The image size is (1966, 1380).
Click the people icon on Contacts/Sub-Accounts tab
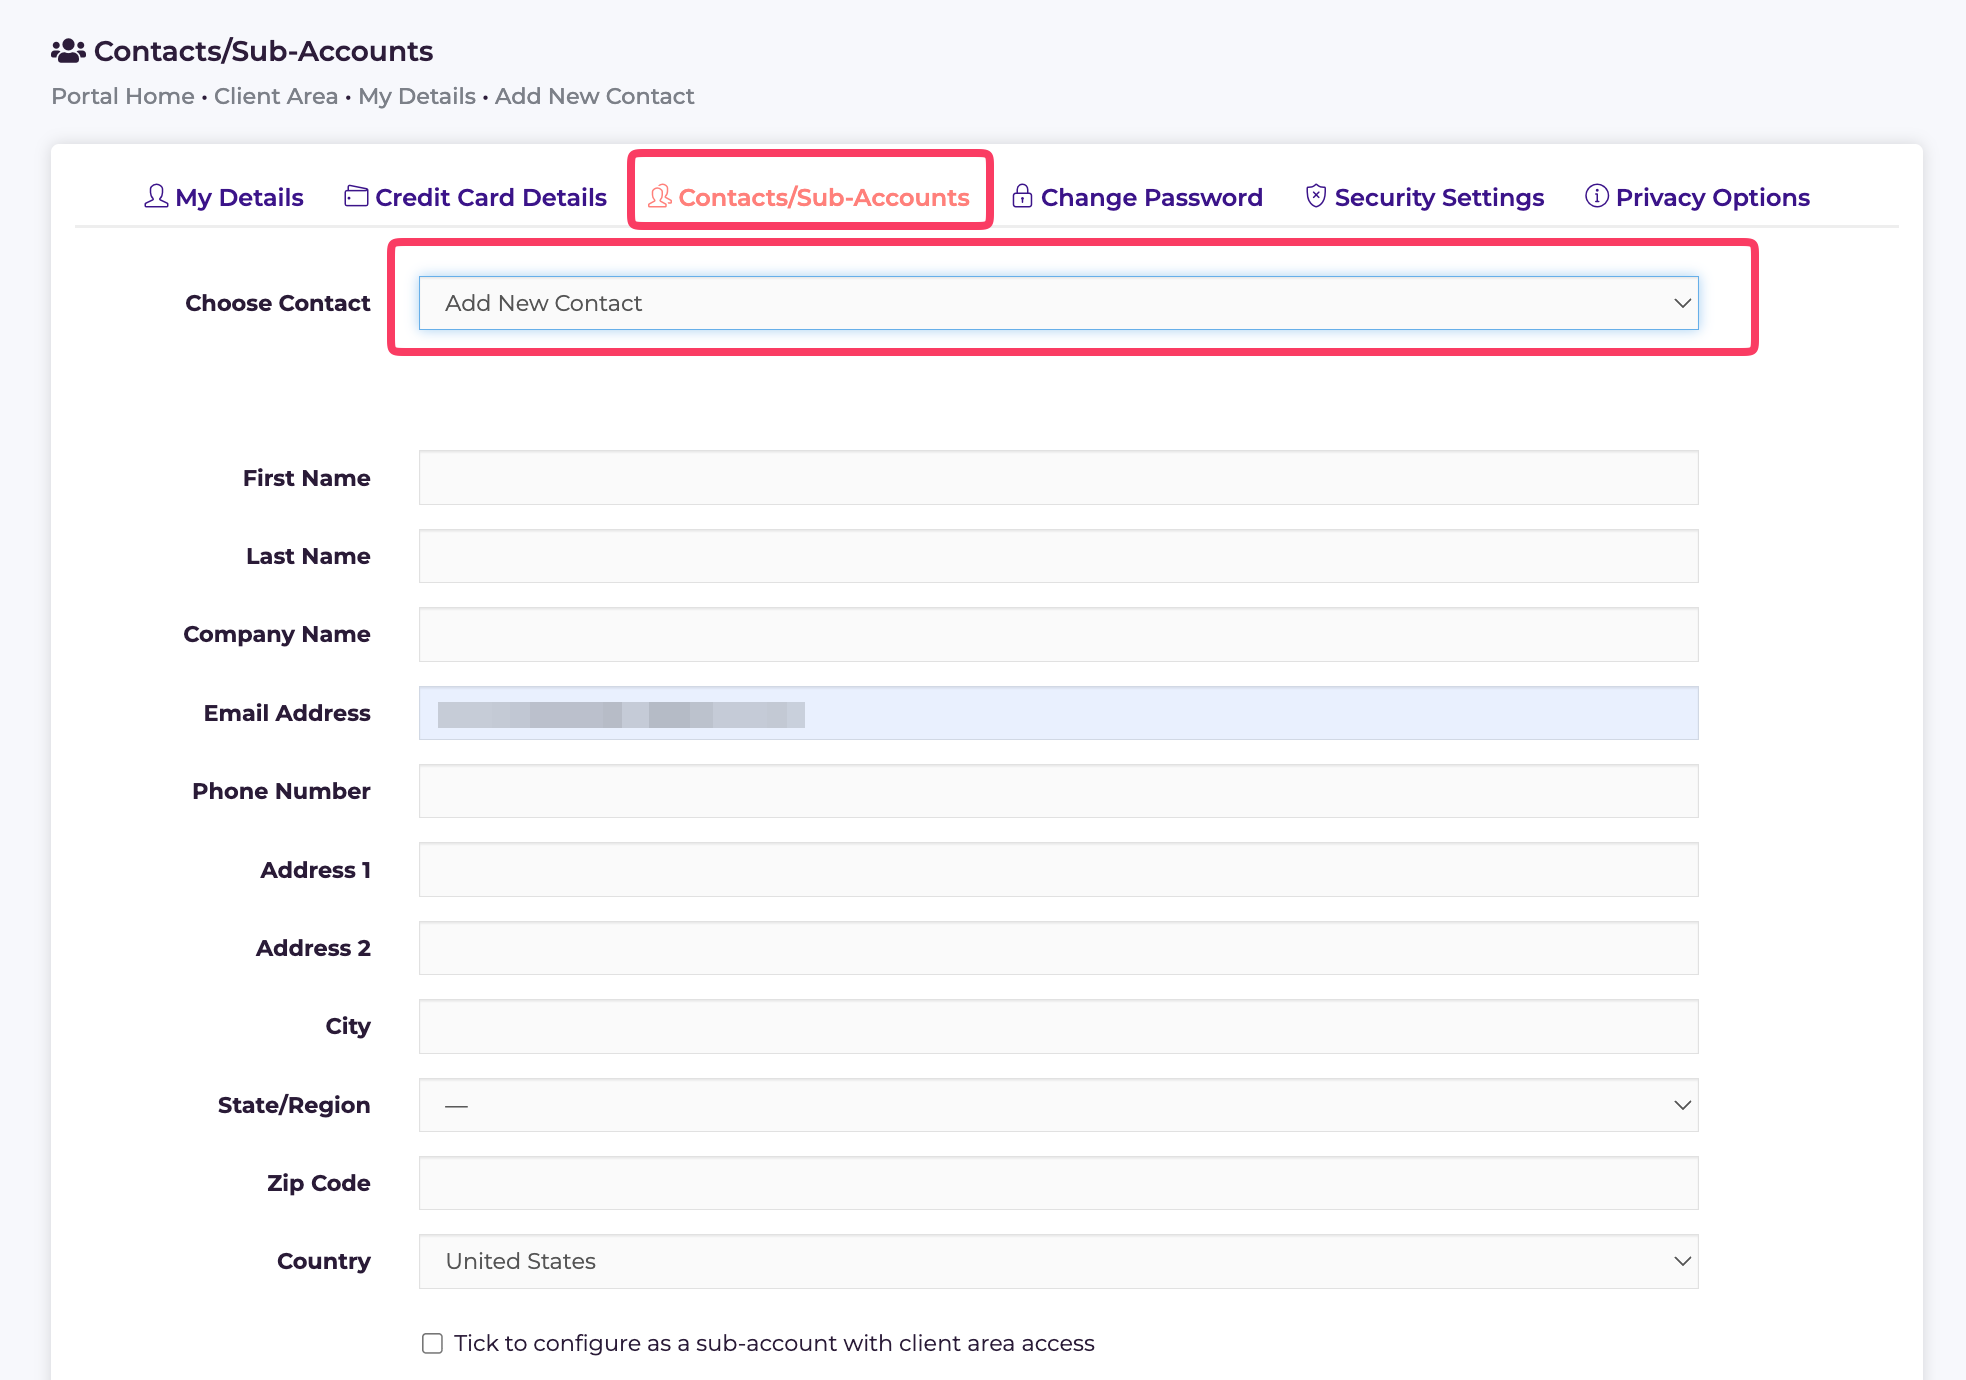click(x=660, y=196)
